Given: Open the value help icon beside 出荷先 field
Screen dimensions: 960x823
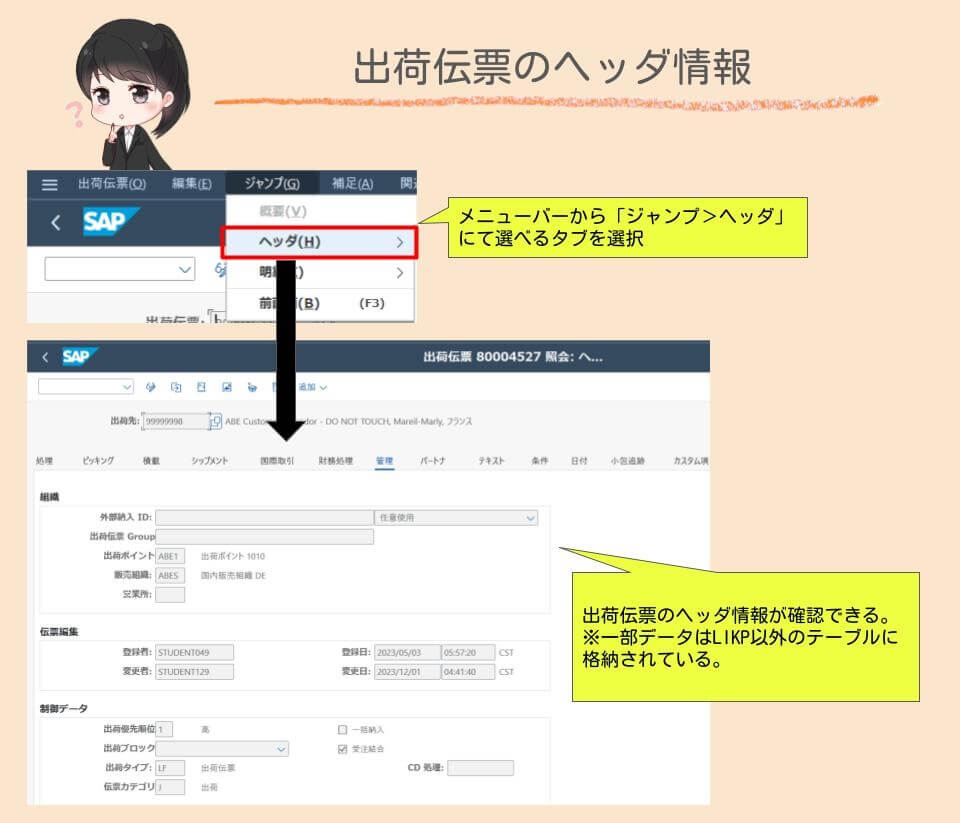Looking at the screenshot, I should tap(214, 420).
